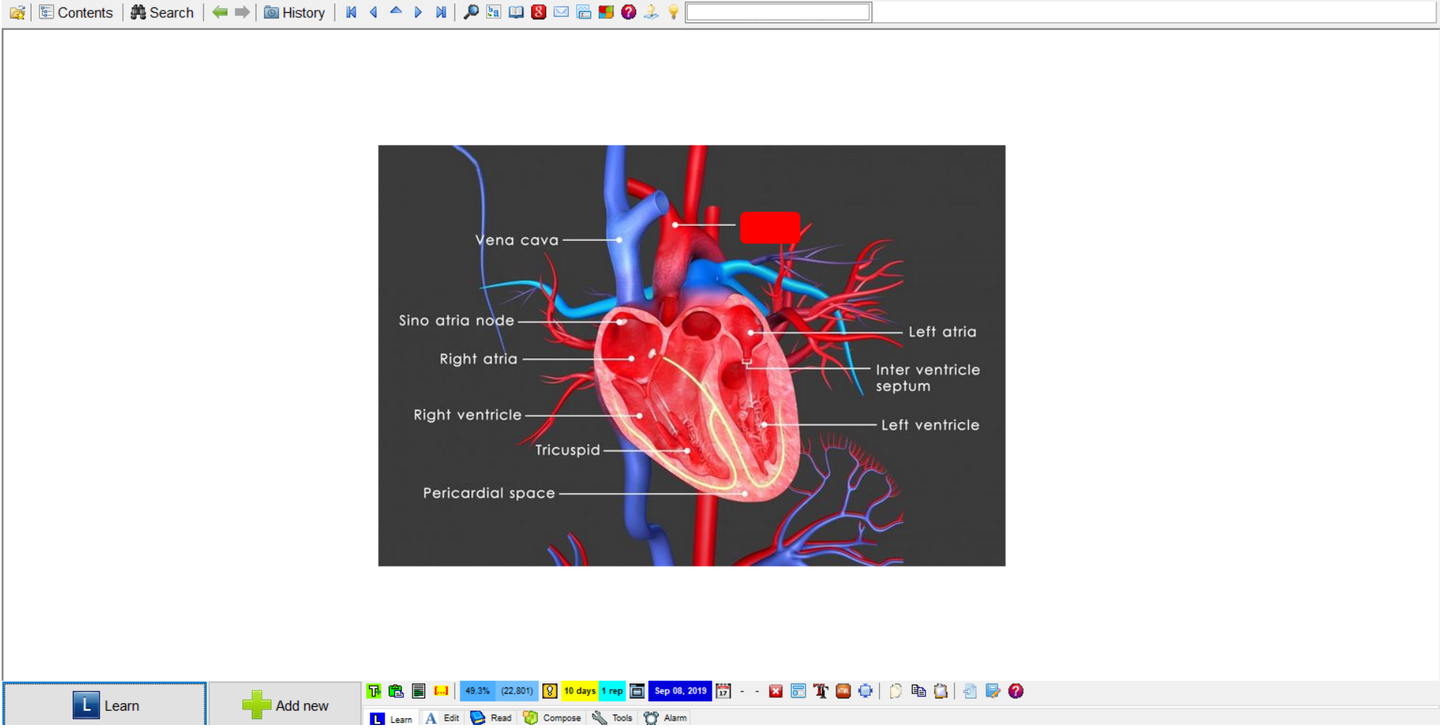Click the red X delete icon
This screenshot has width=1440, height=728.
click(x=776, y=691)
